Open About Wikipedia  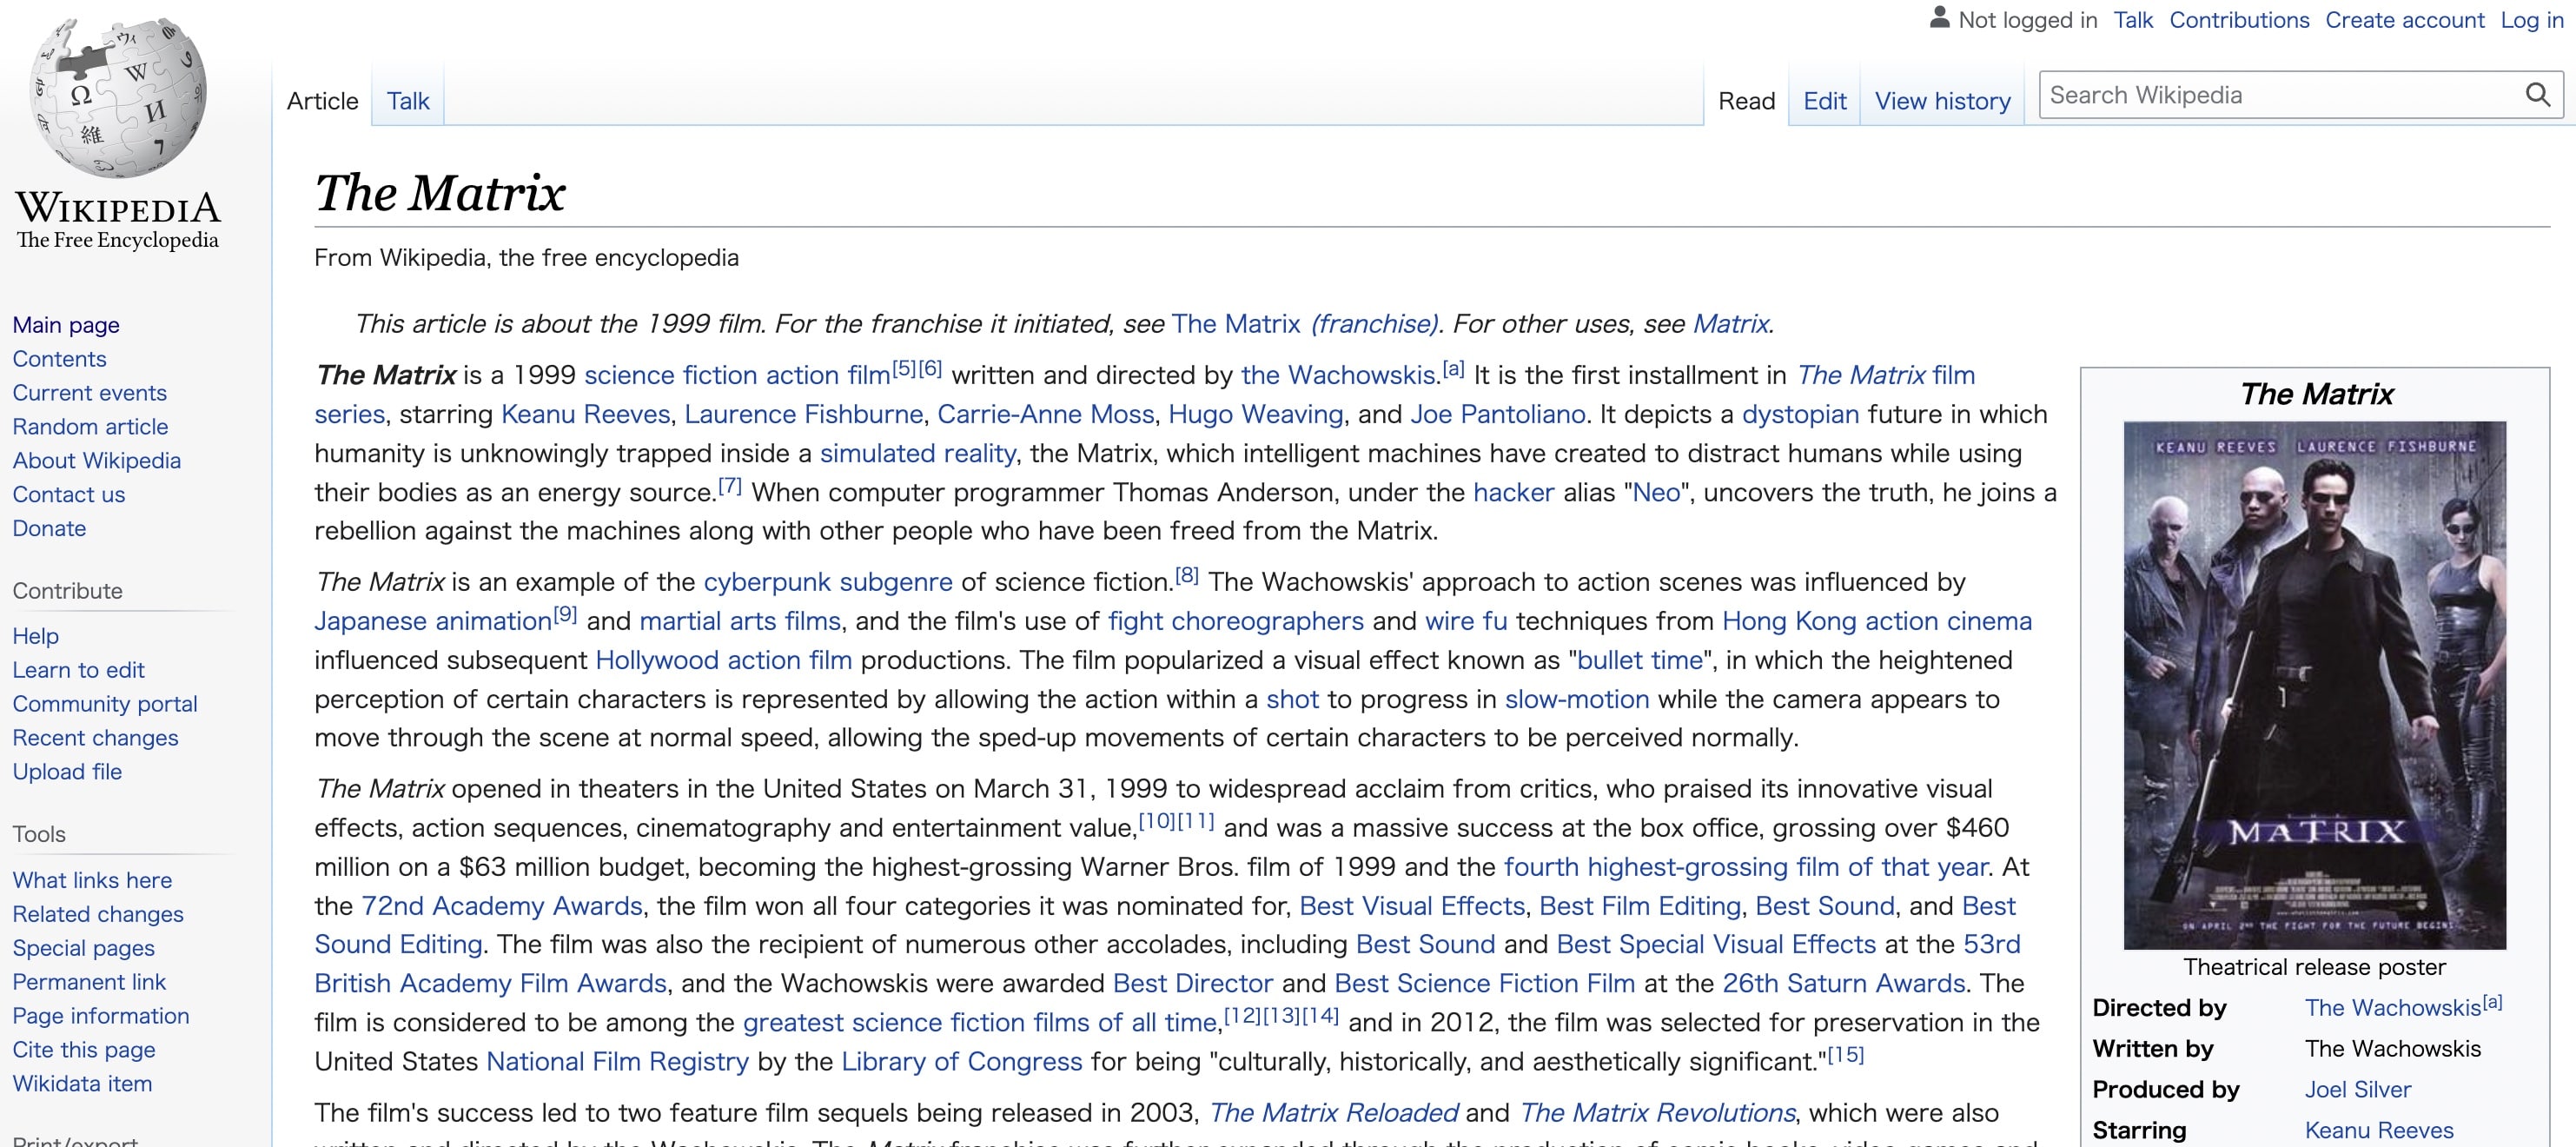click(x=96, y=461)
